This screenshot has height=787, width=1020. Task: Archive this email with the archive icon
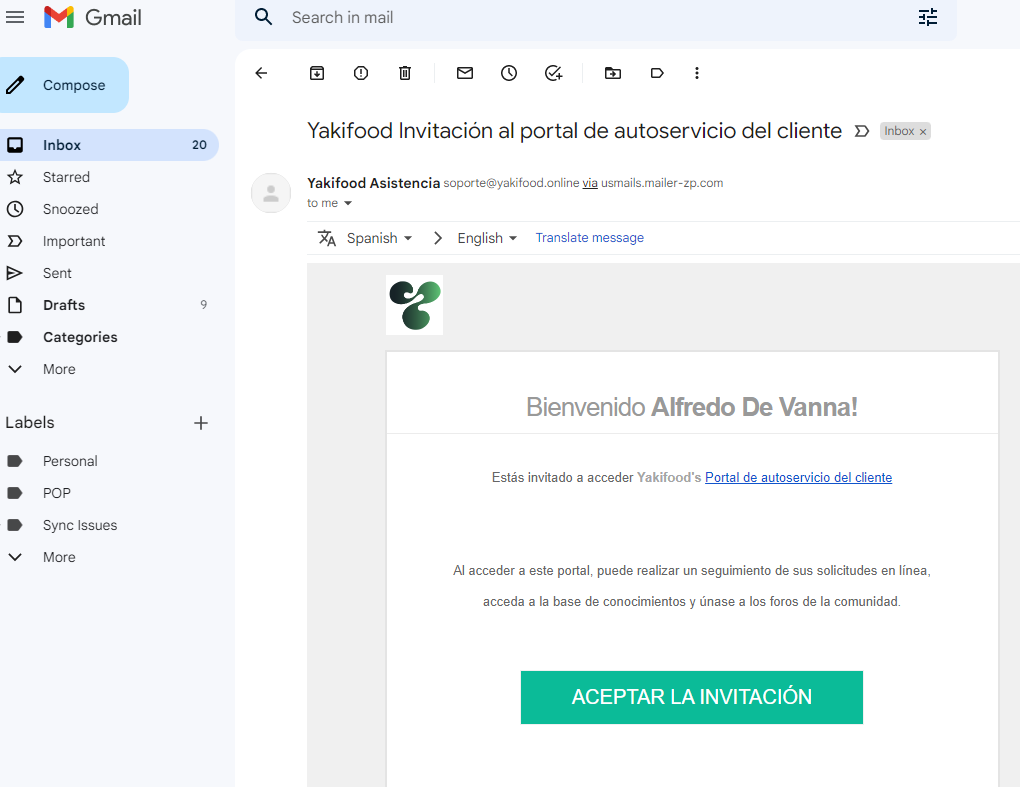[x=317, y=73]
